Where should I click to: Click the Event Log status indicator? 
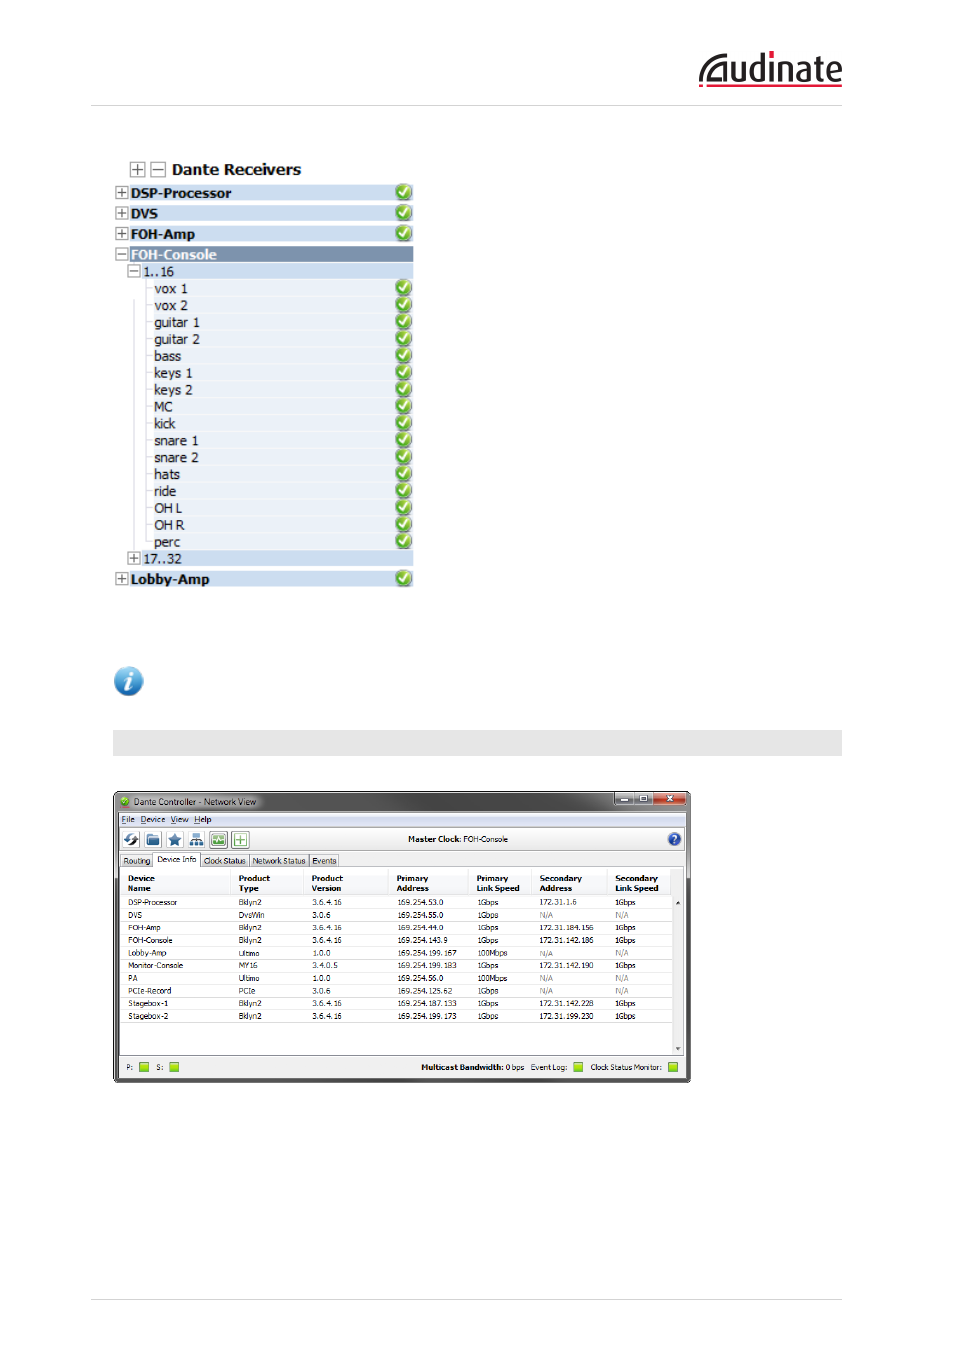[578, 1067]
